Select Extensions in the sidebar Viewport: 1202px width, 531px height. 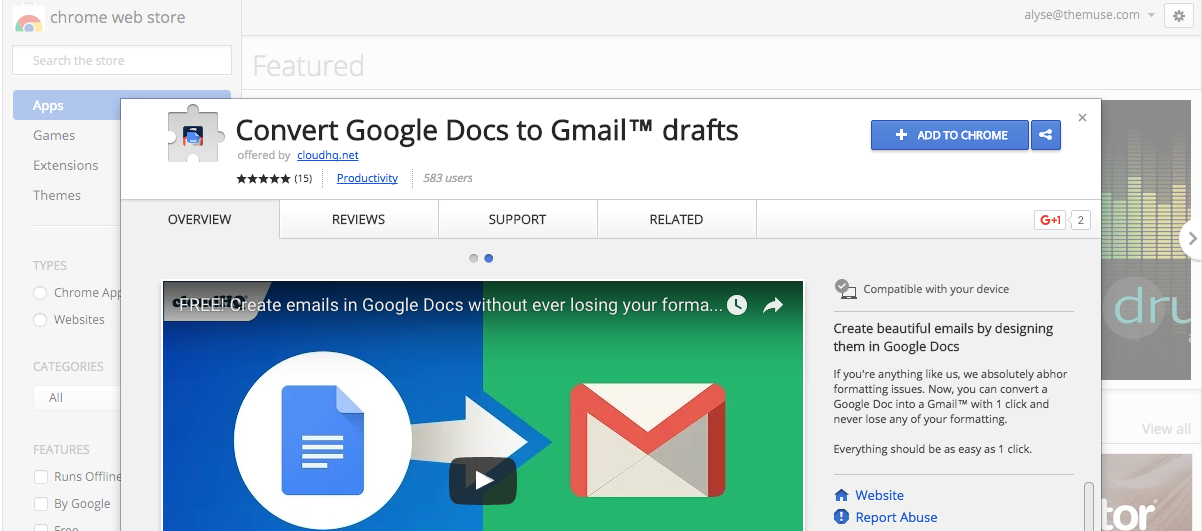67,165
